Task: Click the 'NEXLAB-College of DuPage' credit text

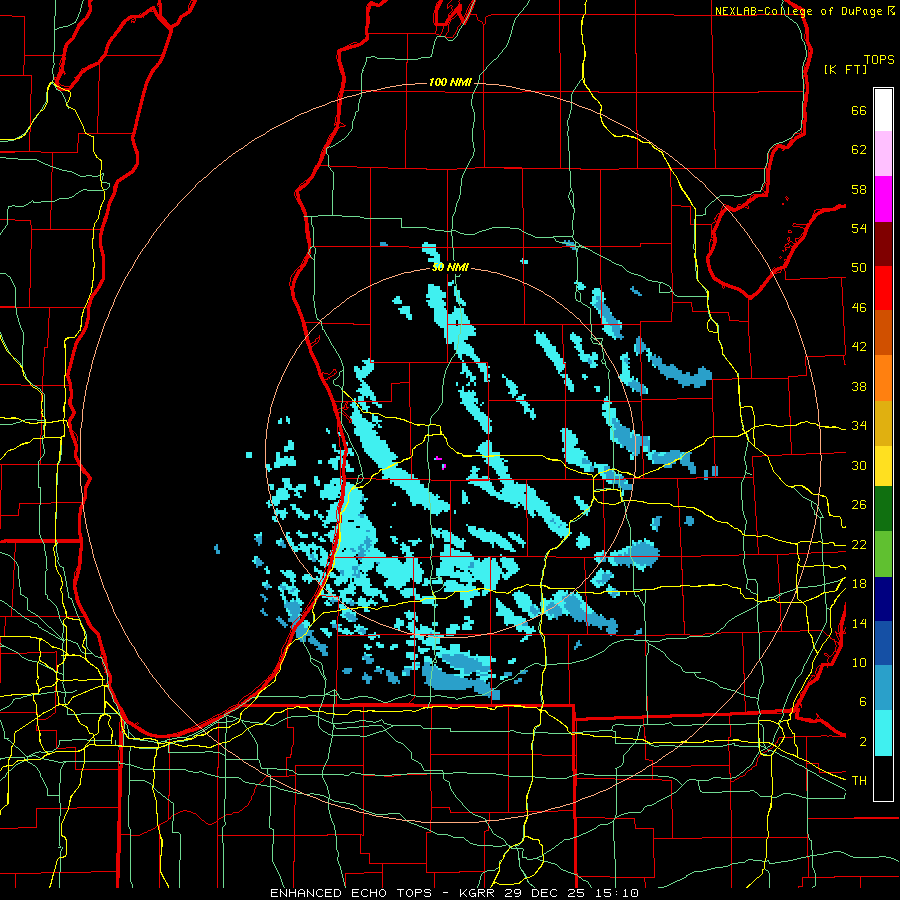Action: point(798,11)
